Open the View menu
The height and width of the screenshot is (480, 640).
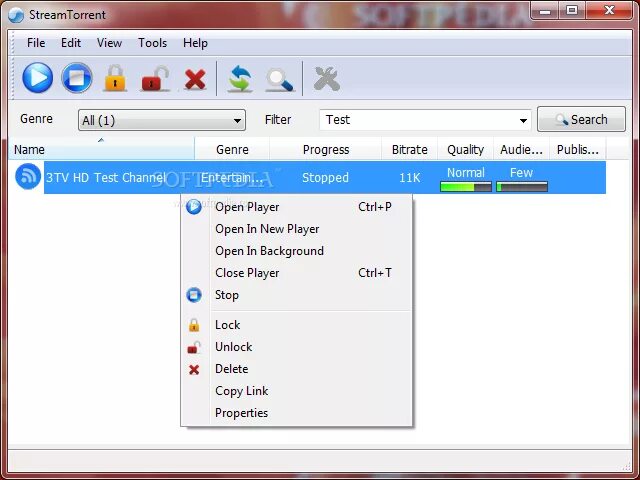[x=109, y=43]
